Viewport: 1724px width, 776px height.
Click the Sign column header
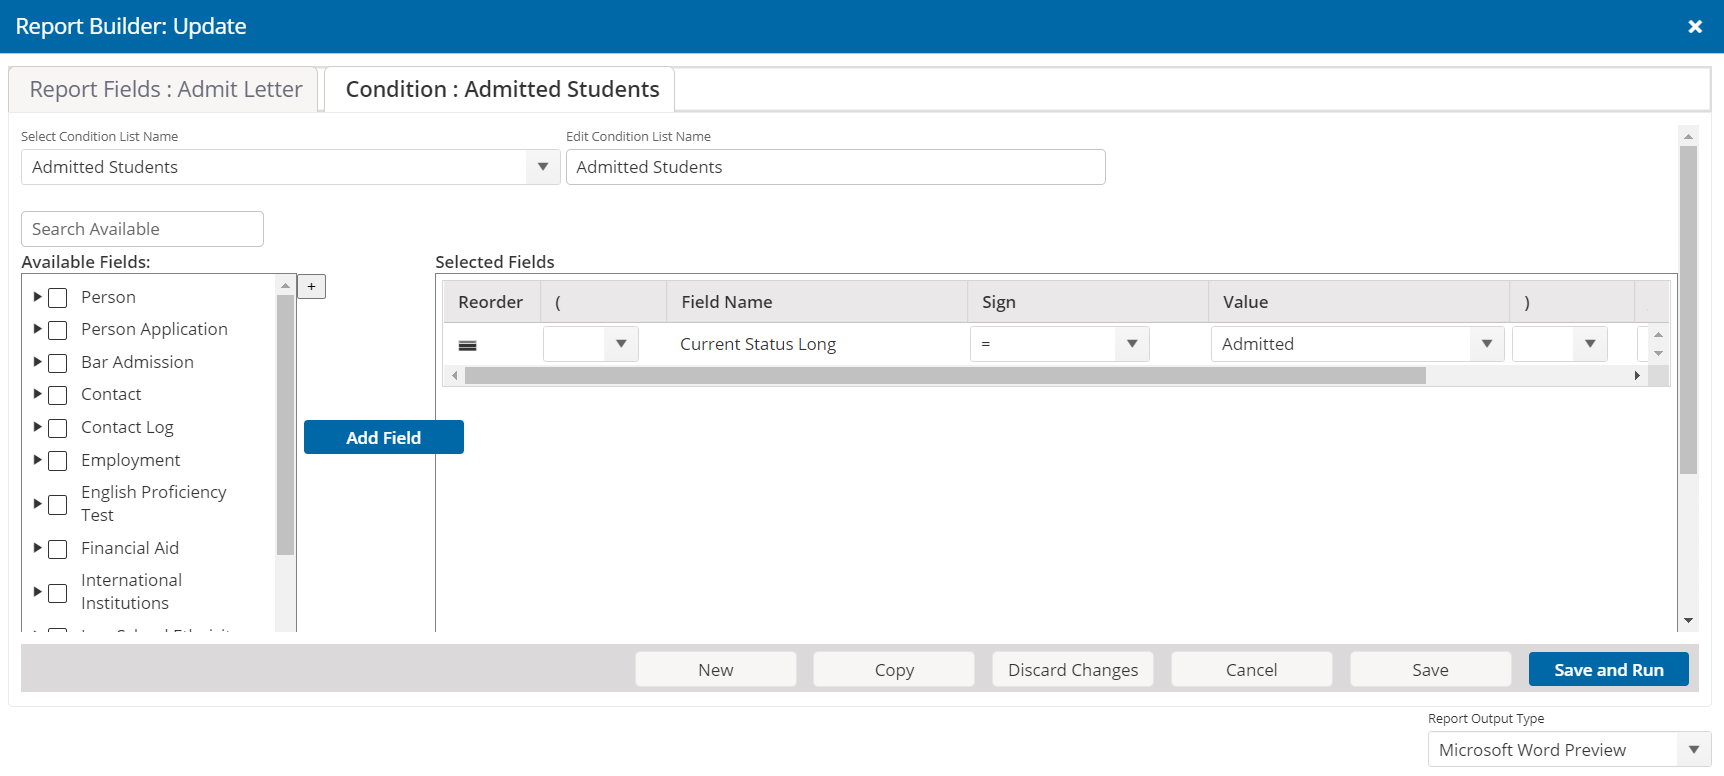coord(1088,302)
